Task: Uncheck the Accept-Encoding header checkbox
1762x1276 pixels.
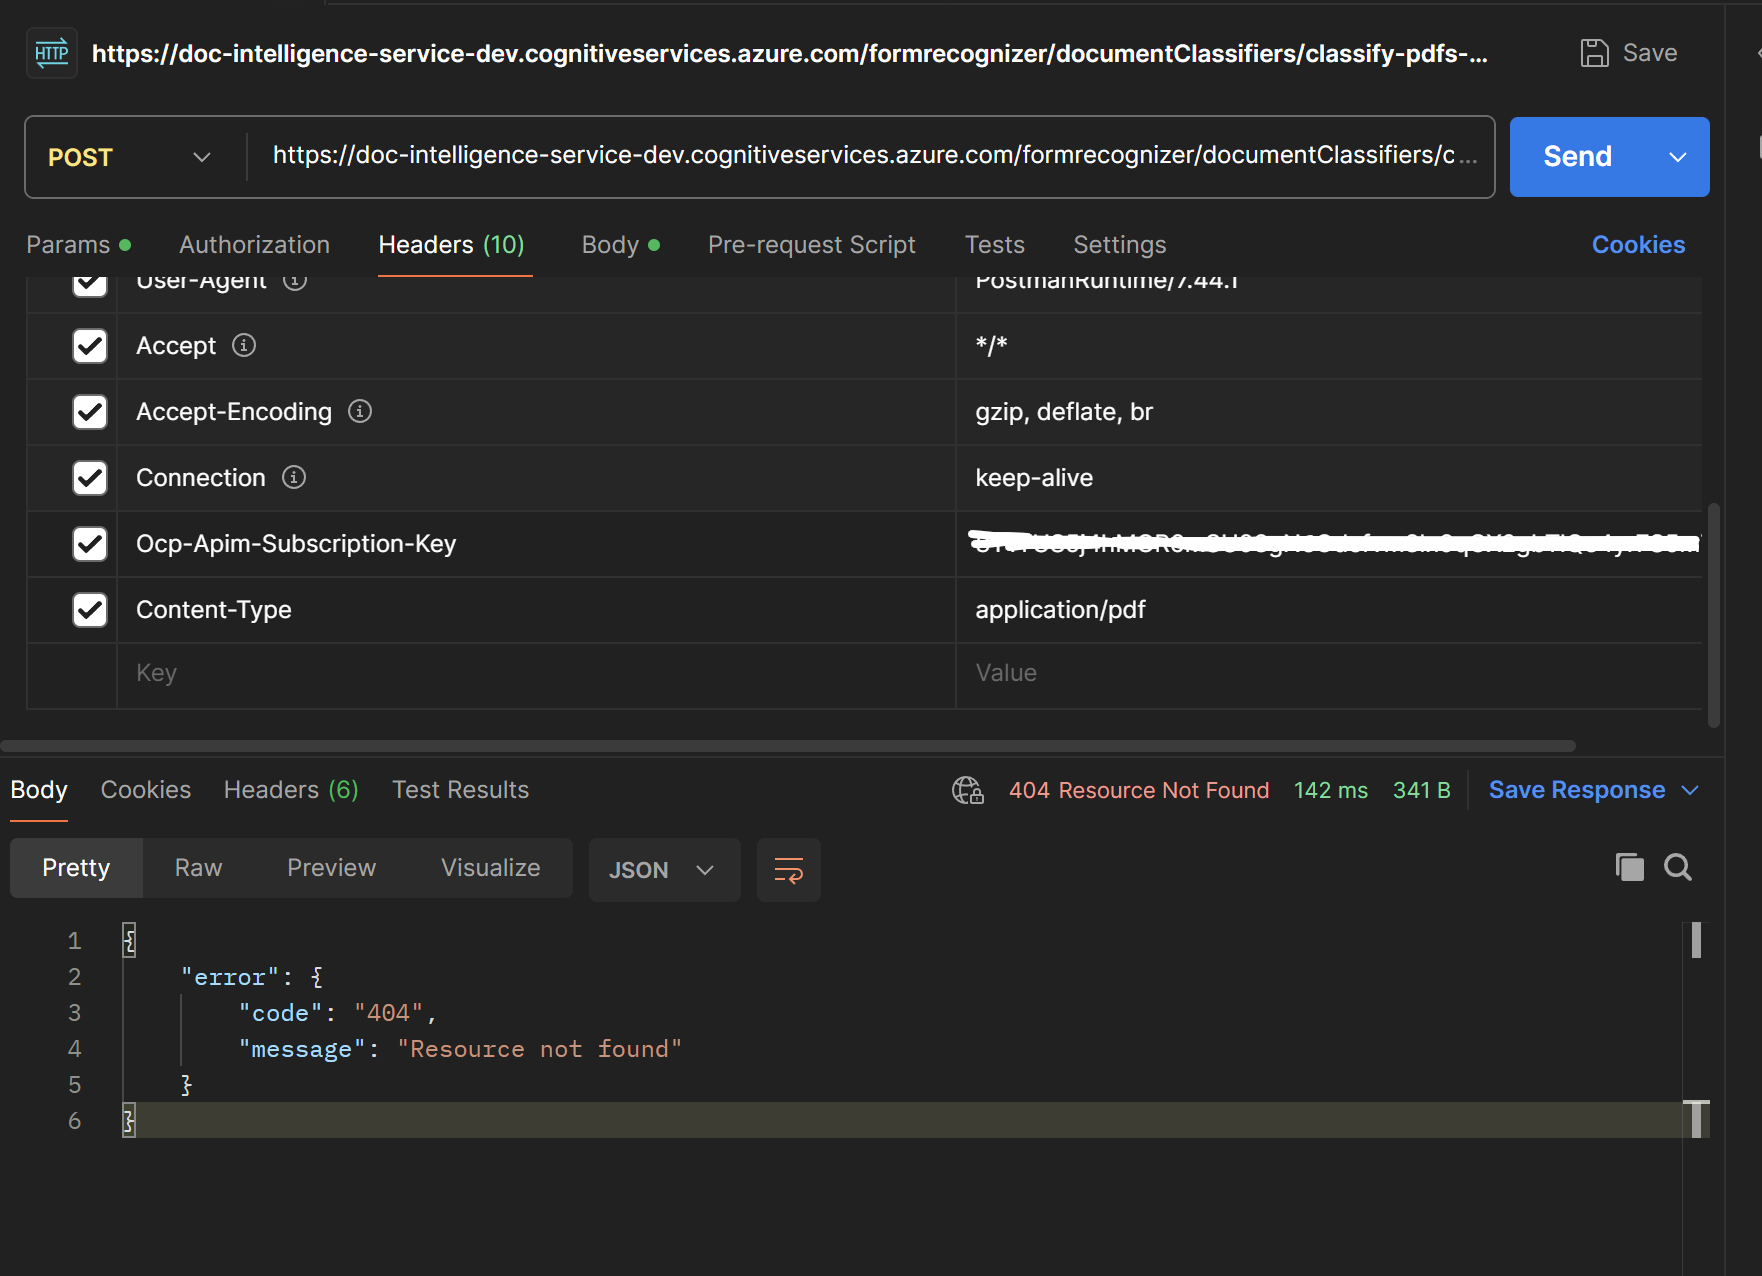Action: coord(90,412)
